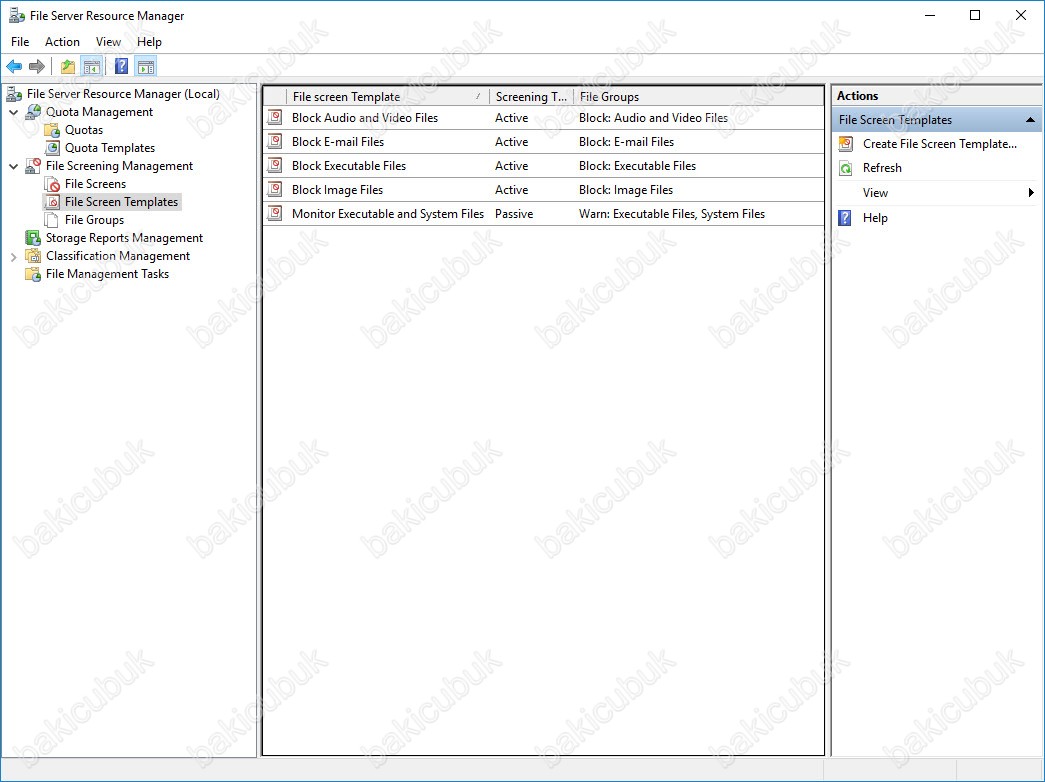
Task: Collapse the File Screen Templates actions section
Action: click(1030, 120)
